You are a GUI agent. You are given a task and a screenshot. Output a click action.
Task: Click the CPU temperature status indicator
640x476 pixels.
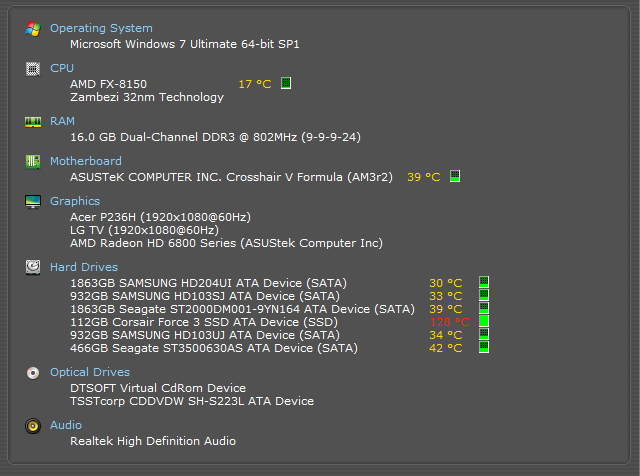coord(286,83)
